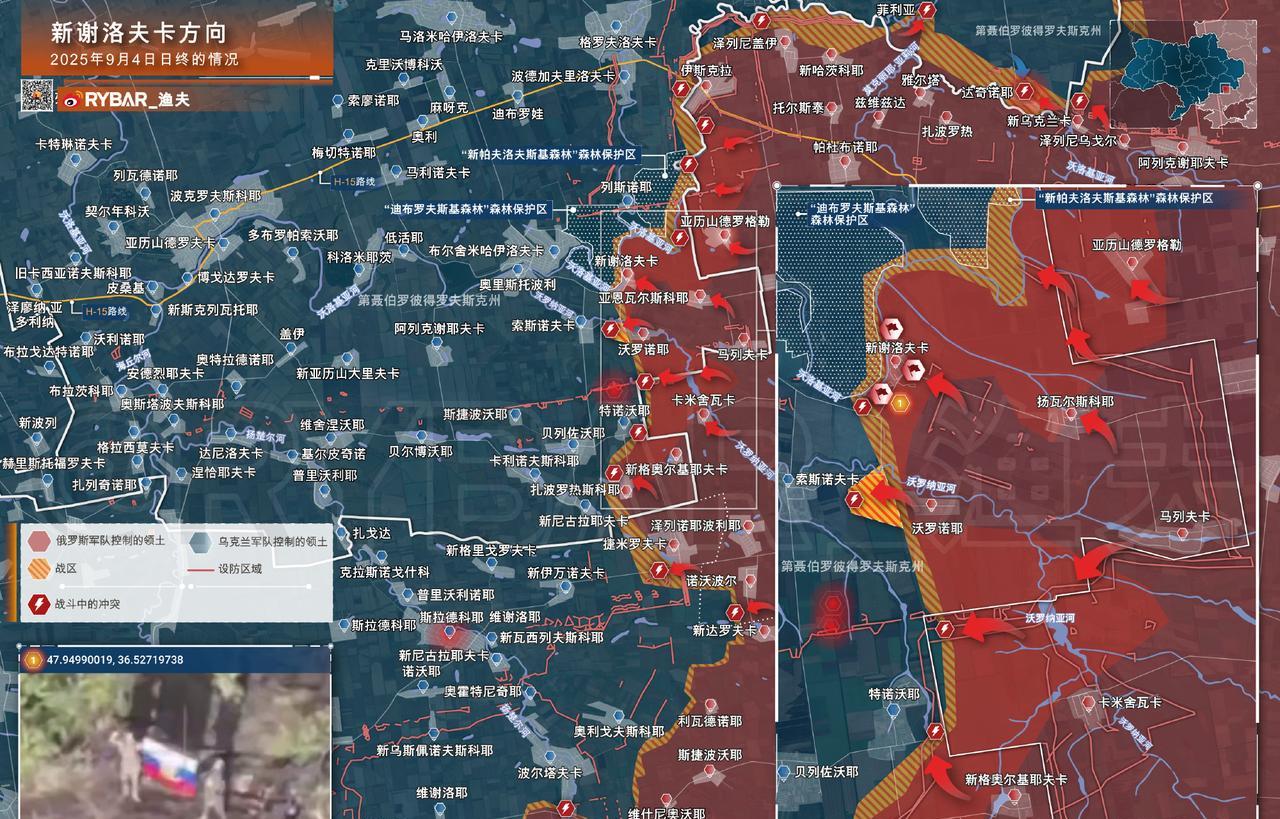Click the label 新亚历山大里夫卡
1280x819 pixels.
click(347, 373)
